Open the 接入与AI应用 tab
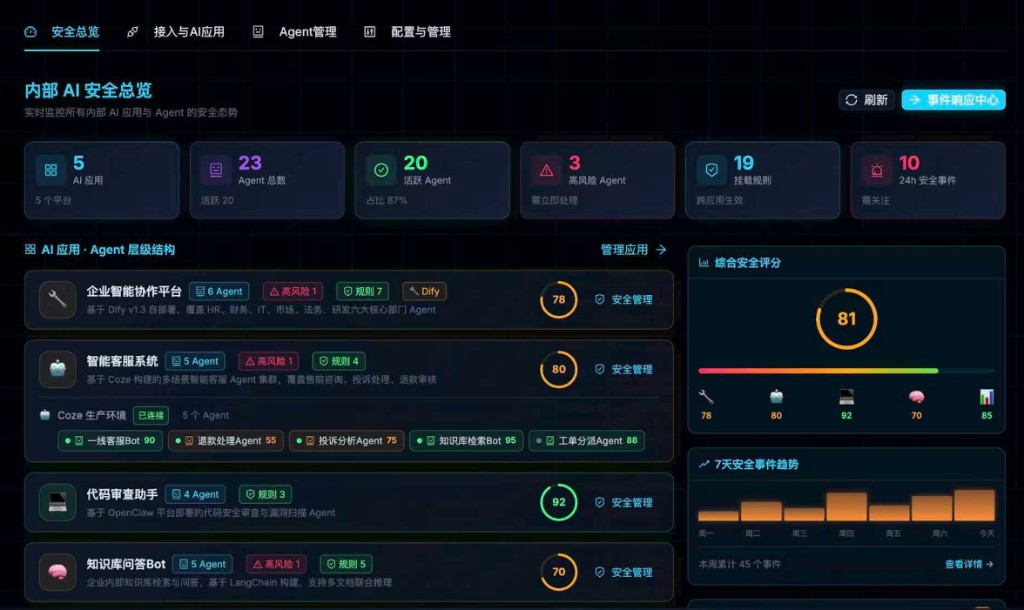The height and width of the screenshot is (610, 1024). pyautogui.click(x=178, y=32)
